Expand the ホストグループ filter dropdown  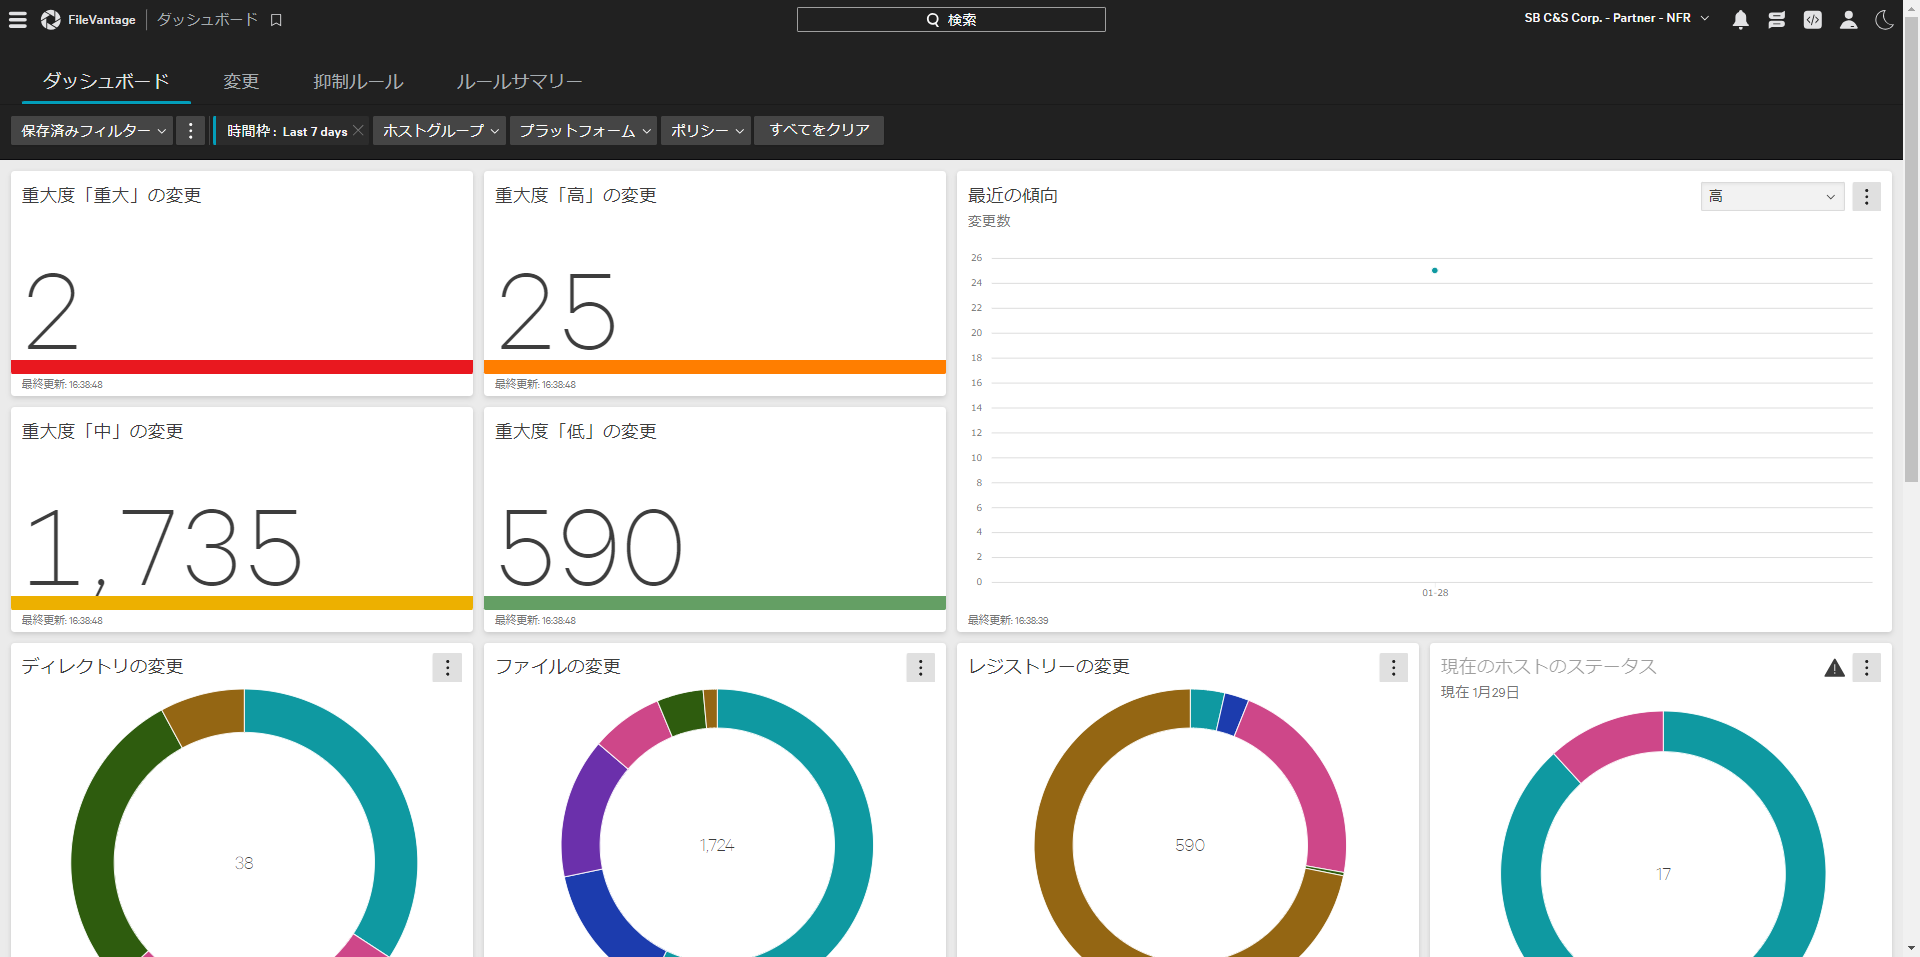click(439, 131)
